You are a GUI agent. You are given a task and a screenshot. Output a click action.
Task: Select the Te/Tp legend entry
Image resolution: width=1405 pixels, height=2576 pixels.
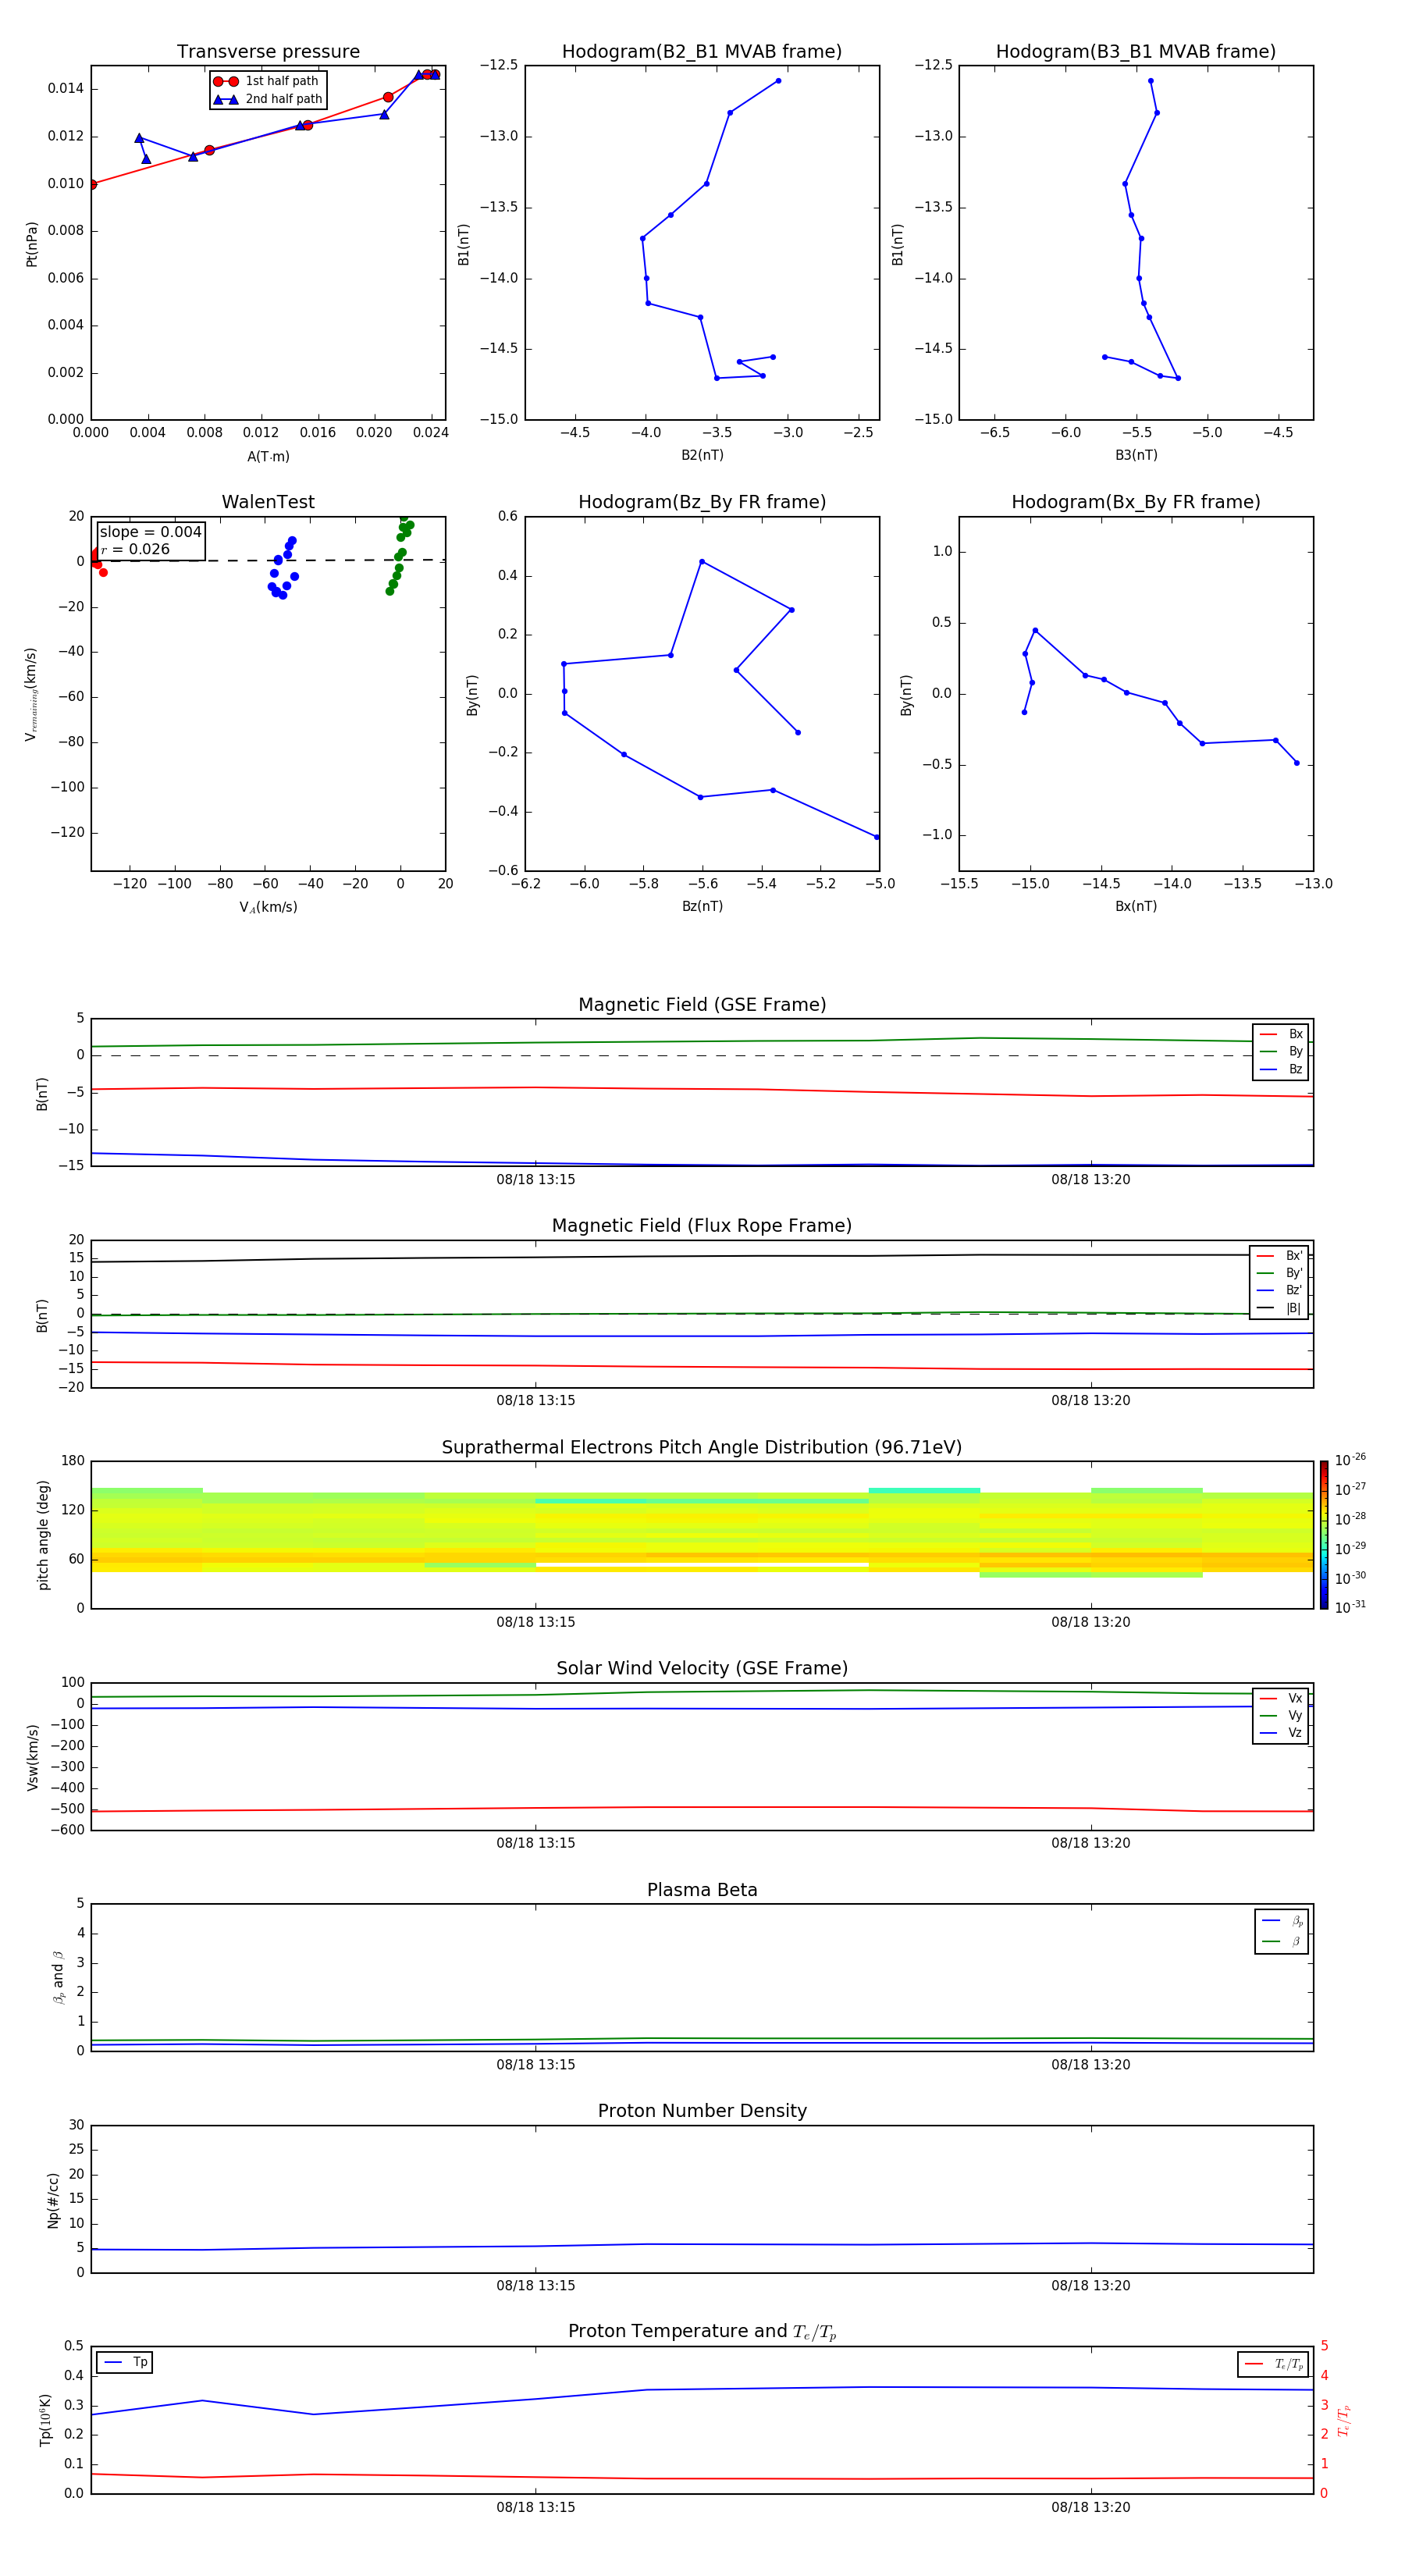point(1274,2365)
